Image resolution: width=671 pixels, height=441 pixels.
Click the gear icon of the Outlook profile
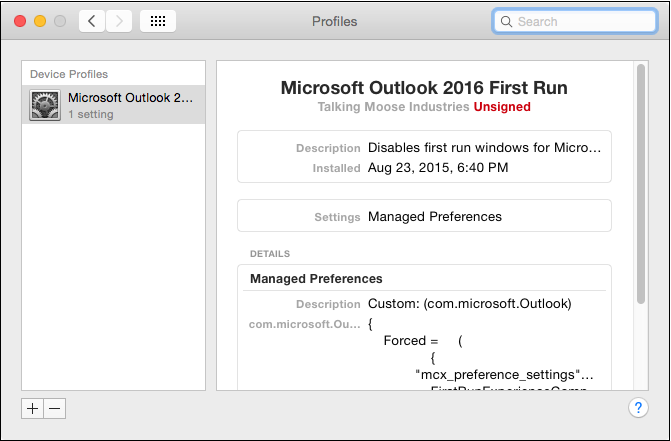click(x=45, y=105)
